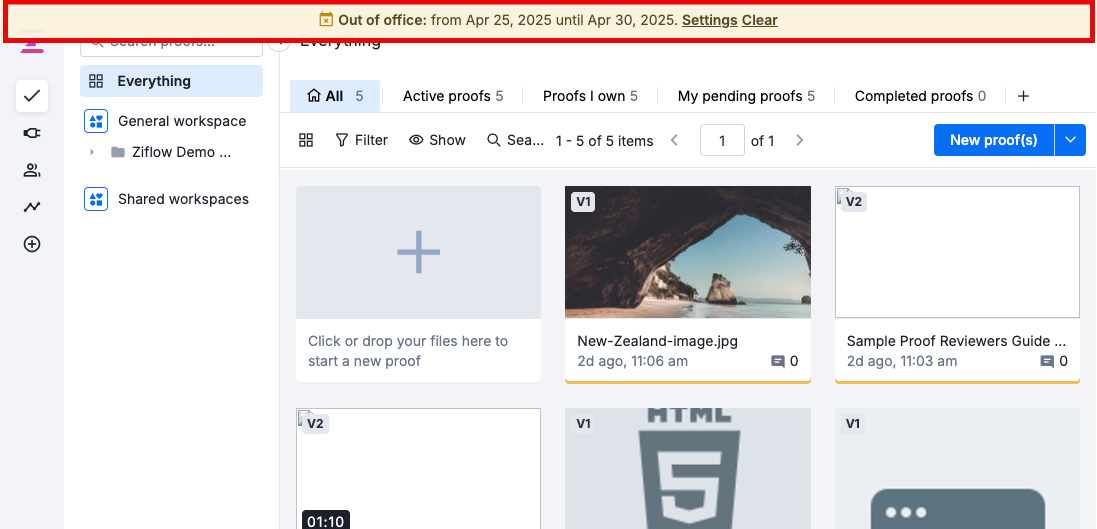Open the analytics trend-line icon in left rail

coord(32,207)
